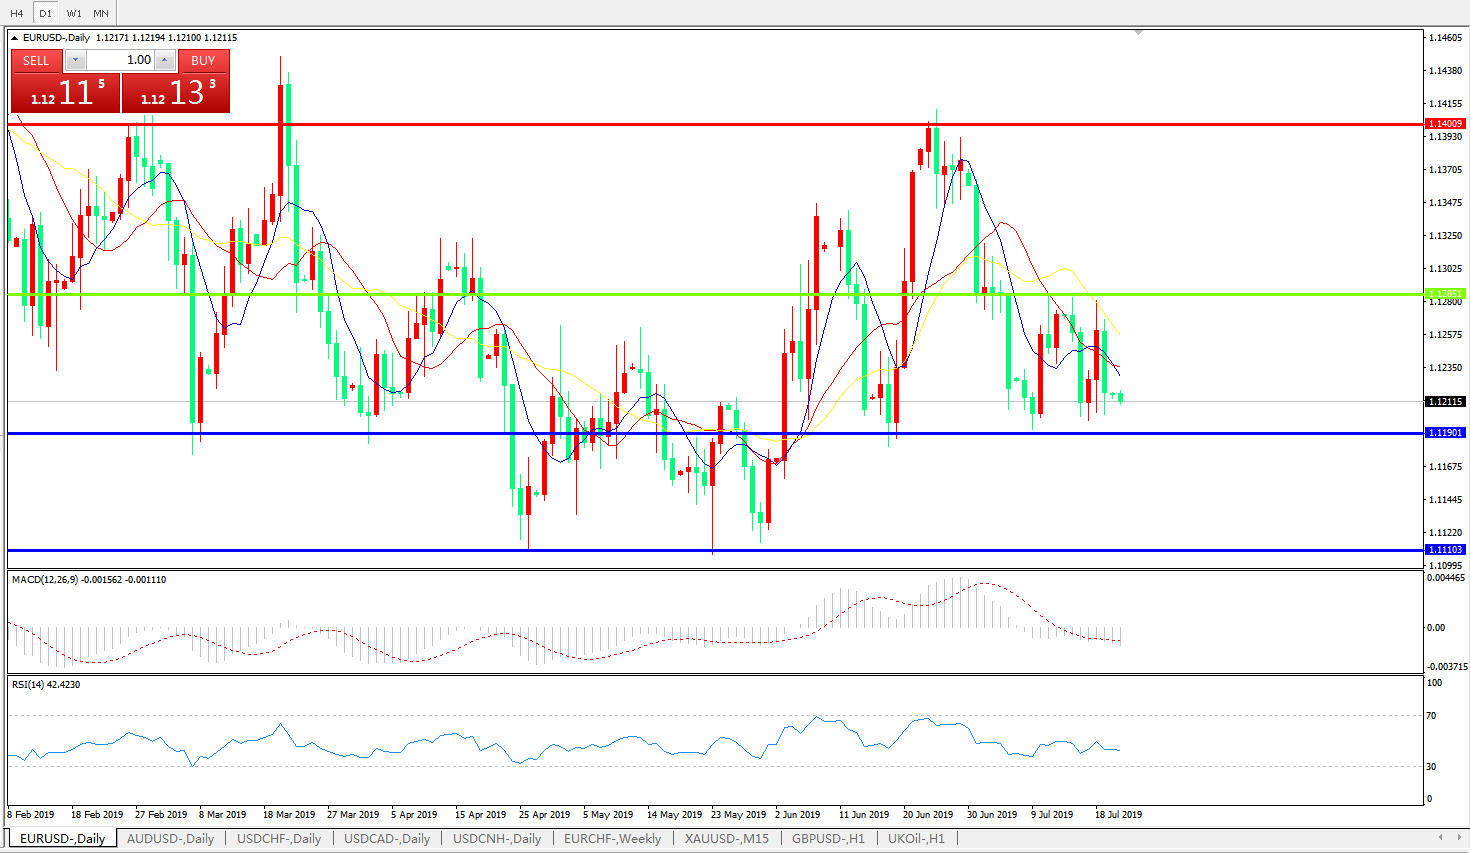Switch to the H4 timeframe

[x=16, y=13]
